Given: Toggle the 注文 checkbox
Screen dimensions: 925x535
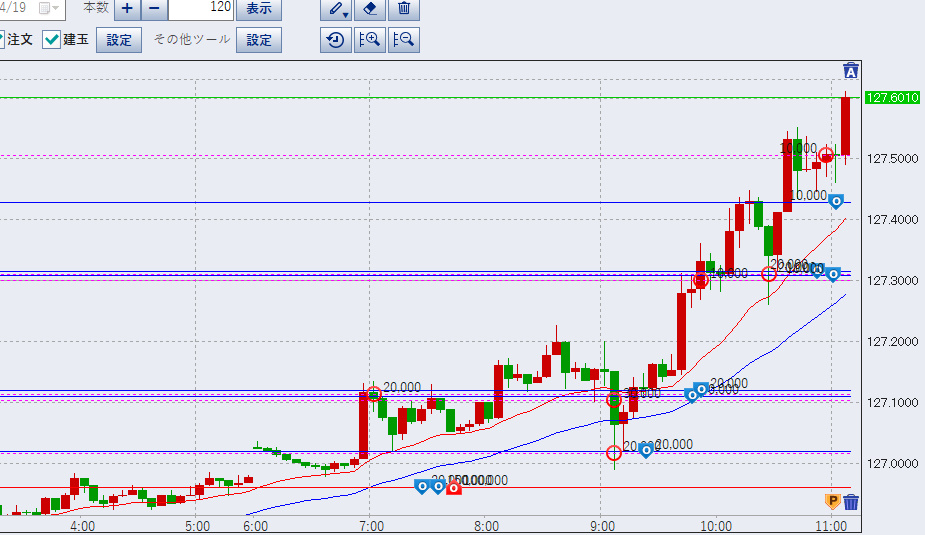Looking at the screenshot, I should click(2, 40).
